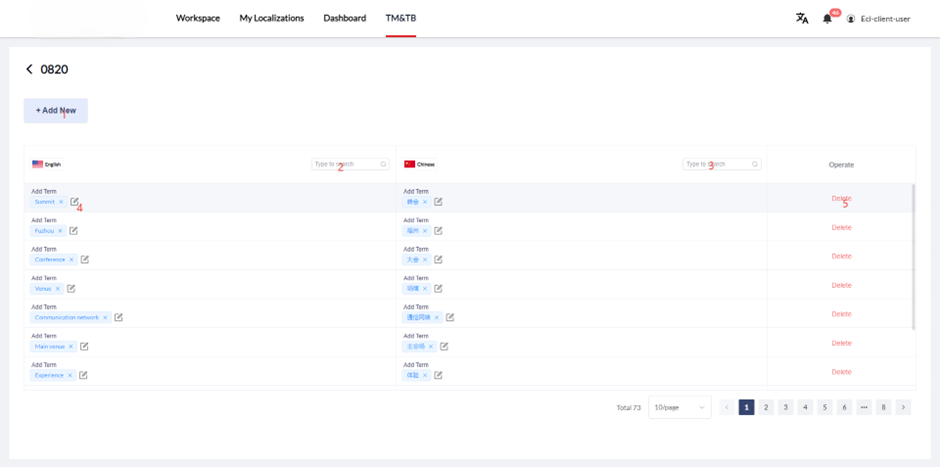Open the 10/page page size dropdown
This screenshot has width=940, height=467.
(x=679, y=408)
